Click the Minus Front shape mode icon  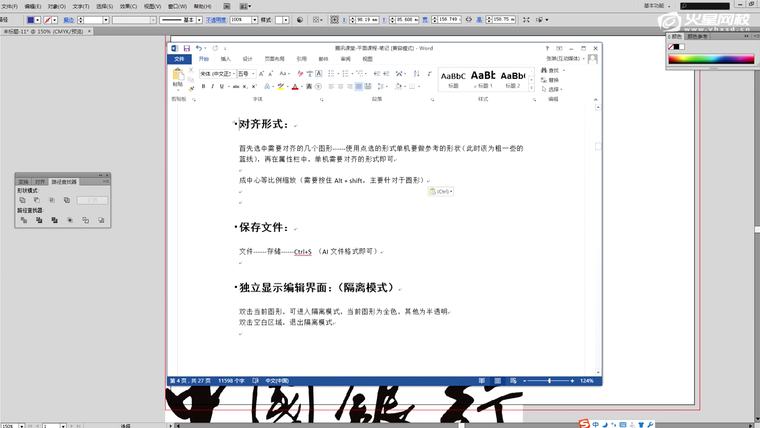(37, 200)
